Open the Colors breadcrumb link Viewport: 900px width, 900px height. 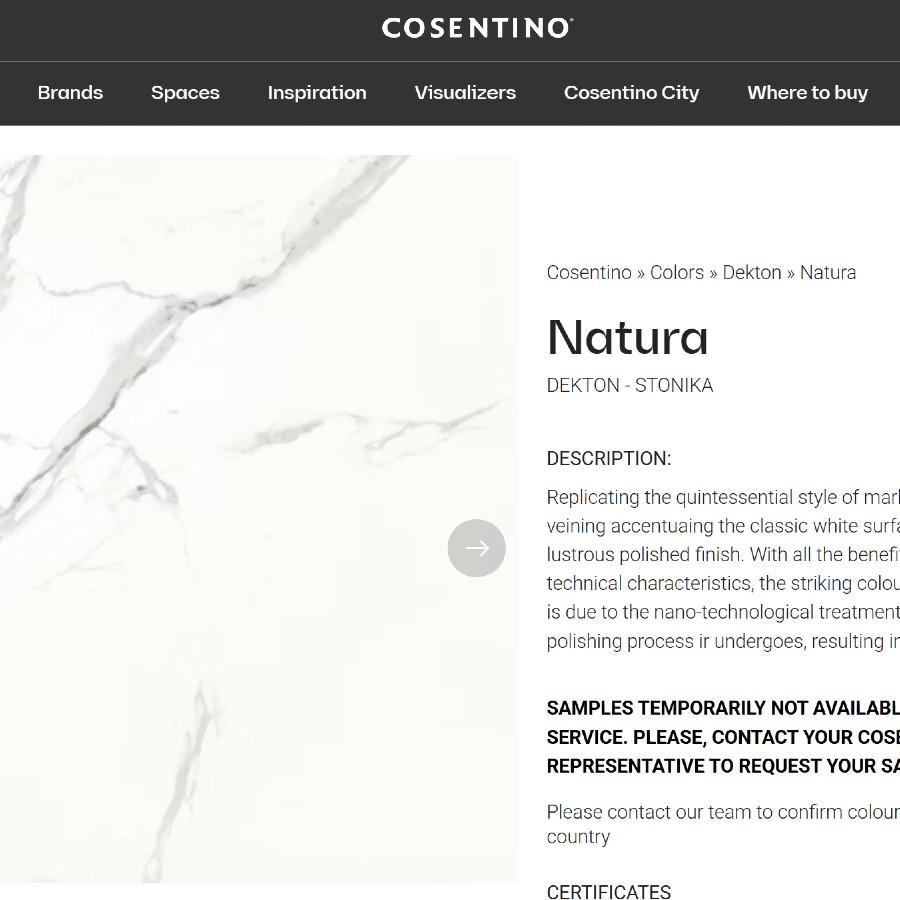tap(676, 272)
